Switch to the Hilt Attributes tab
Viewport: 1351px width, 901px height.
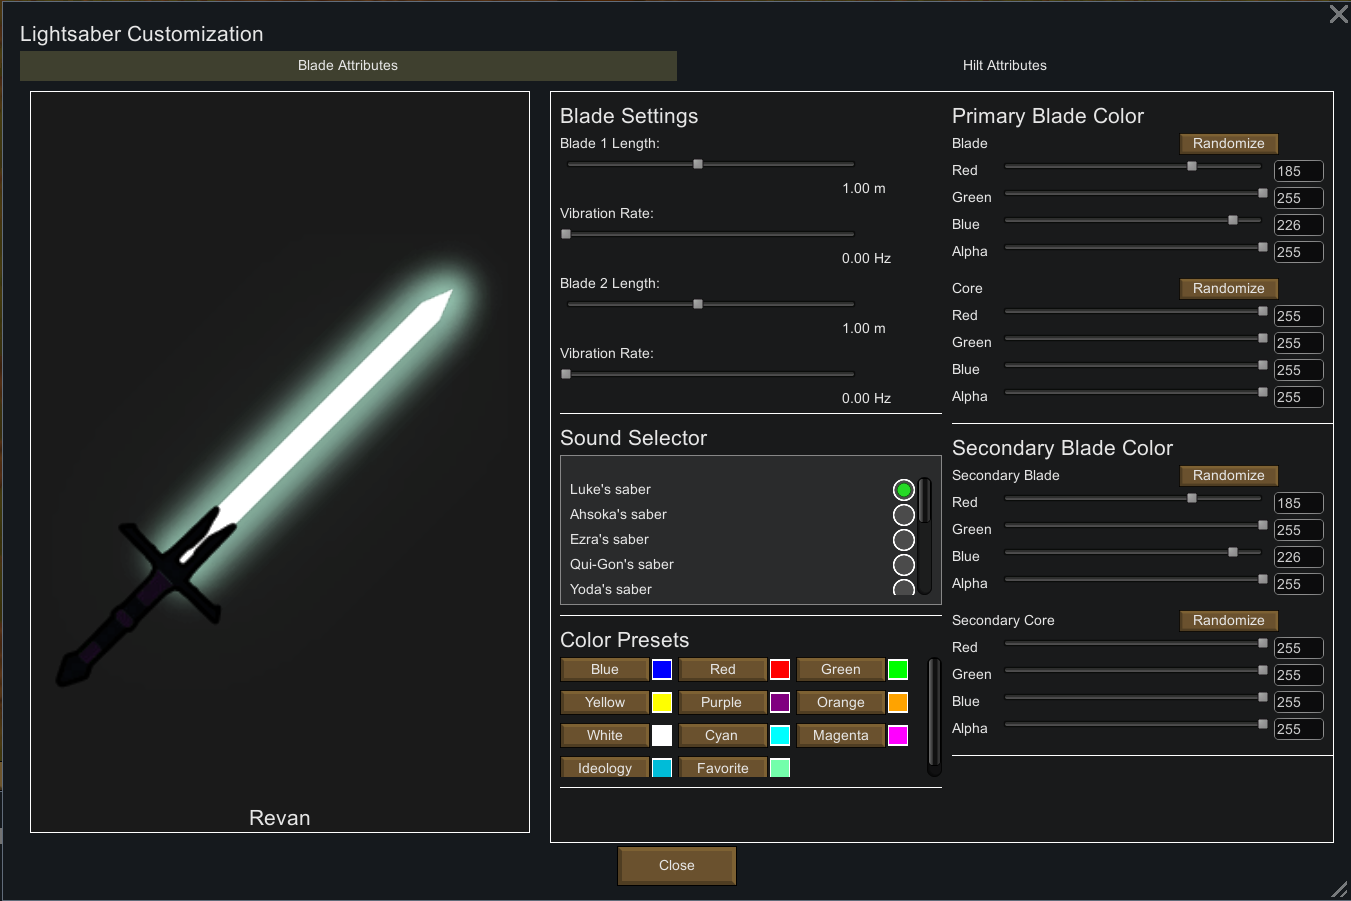tap(1004, 66)
